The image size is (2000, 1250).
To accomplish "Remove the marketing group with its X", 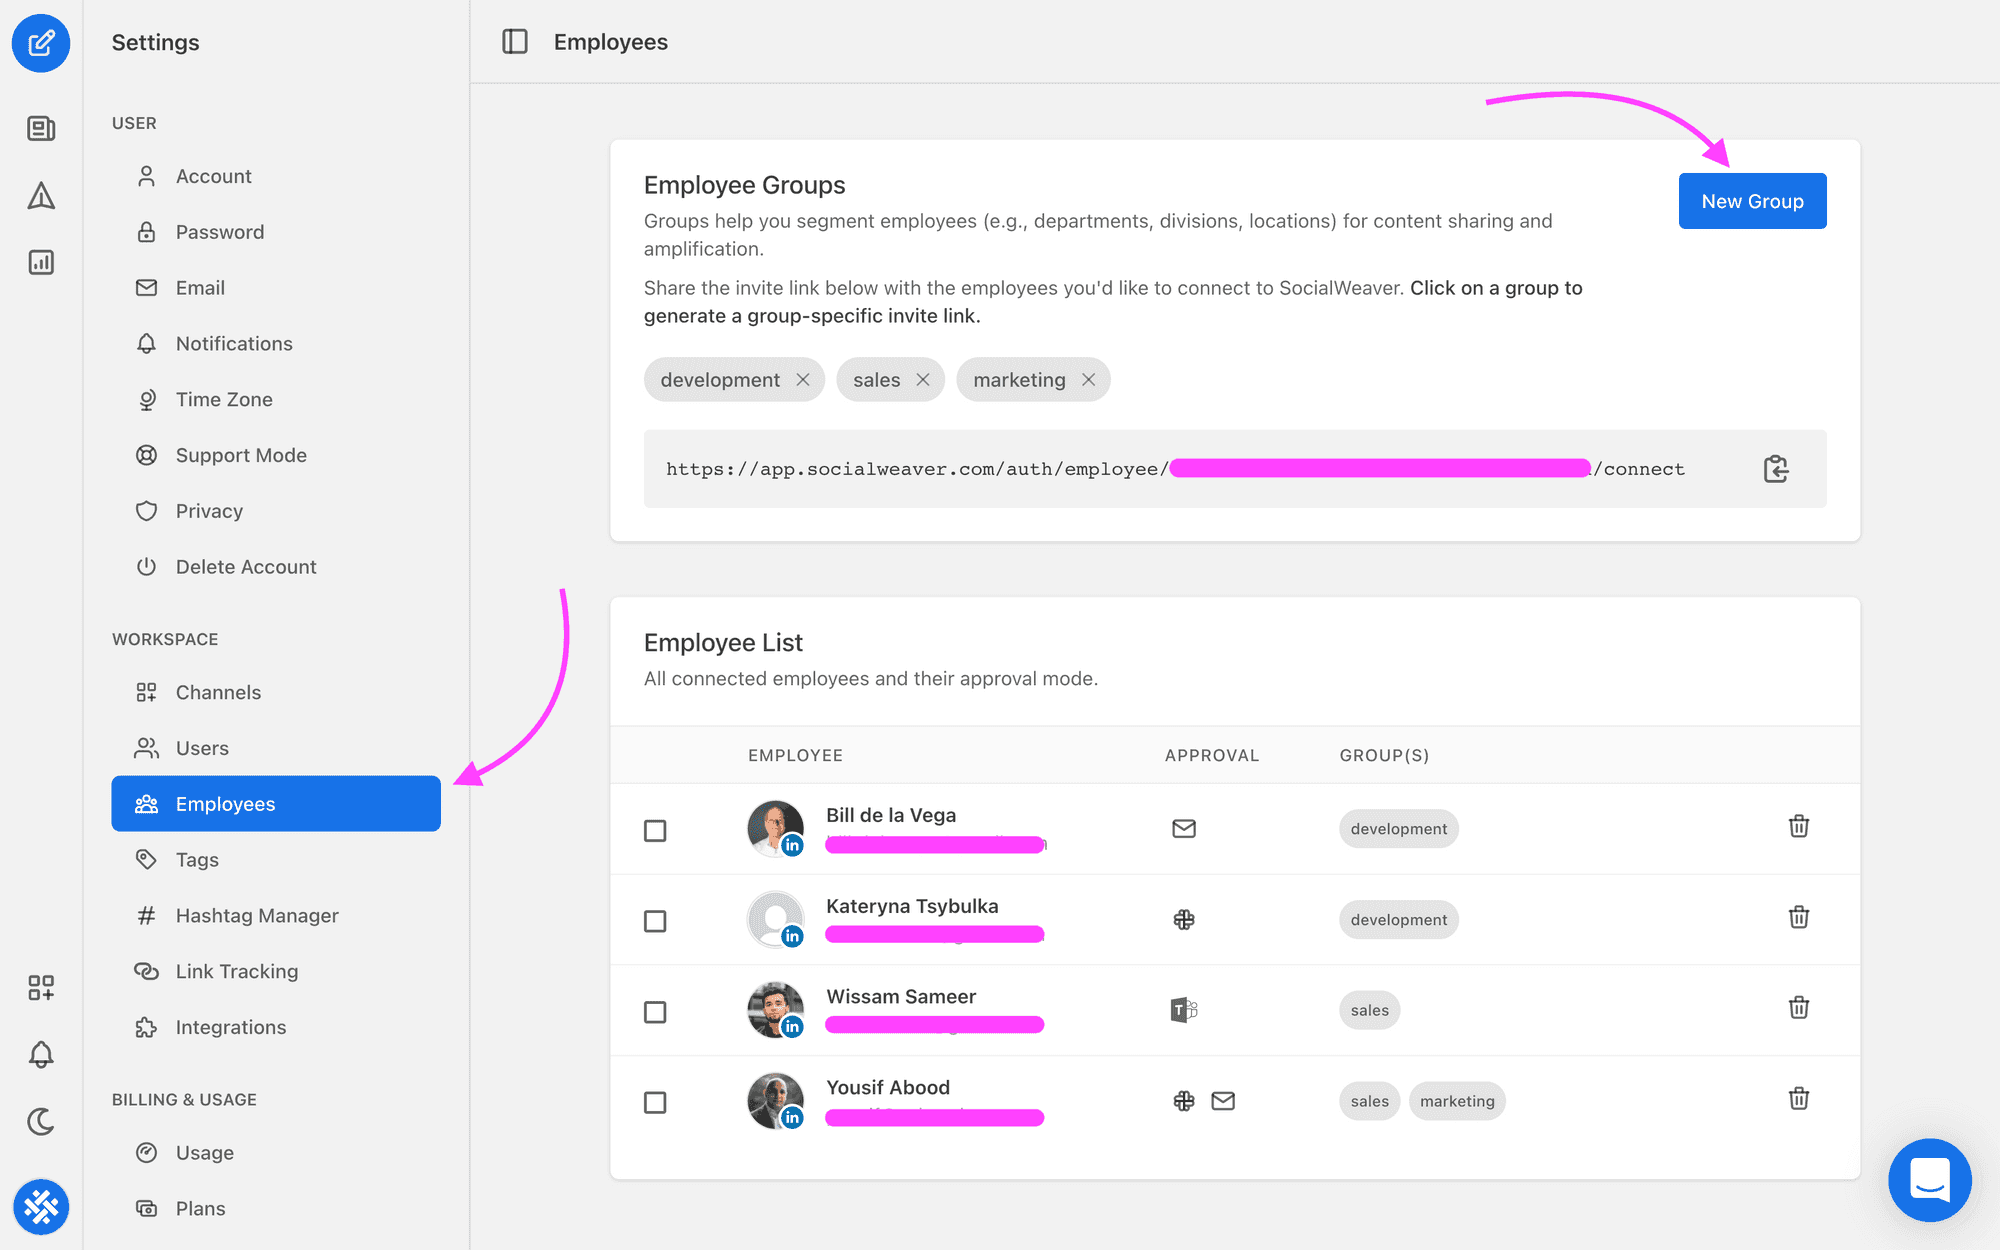I will click(1089, 380).
